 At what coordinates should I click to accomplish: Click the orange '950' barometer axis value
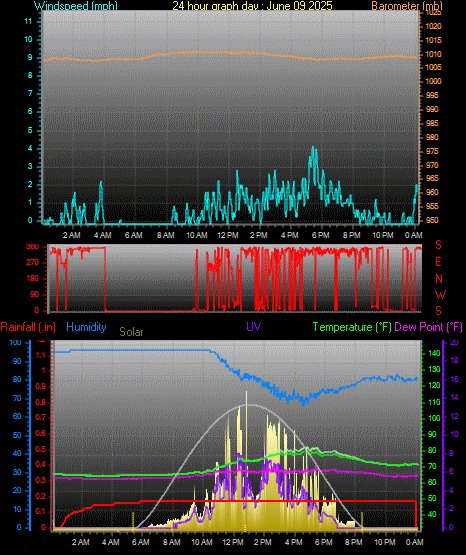click(x=432, y=220)
